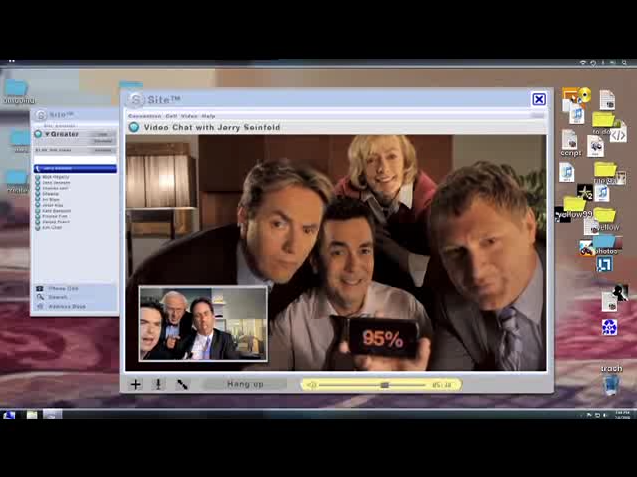The width and height of the screenshot is (637, 477).
Task: Adjust the yellow volume slider handle
Action: point(384,385)
